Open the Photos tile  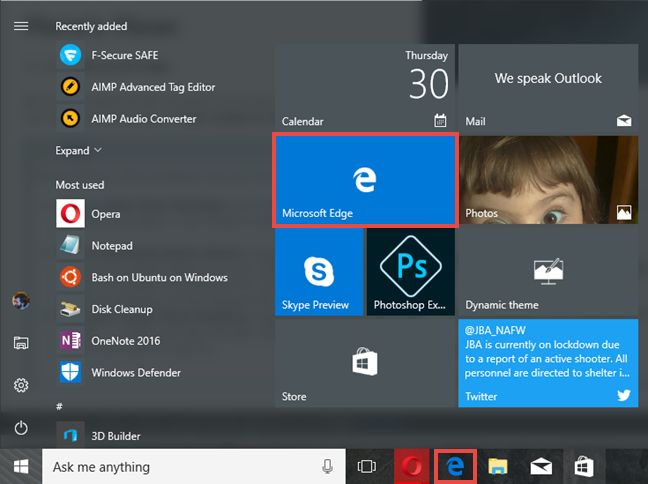coord(548,180)
